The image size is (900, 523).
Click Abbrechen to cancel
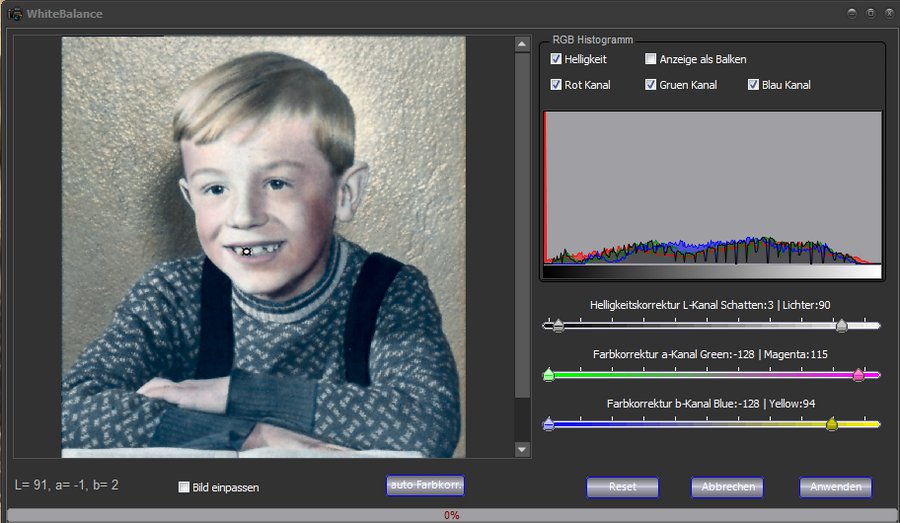pos(727,487)
